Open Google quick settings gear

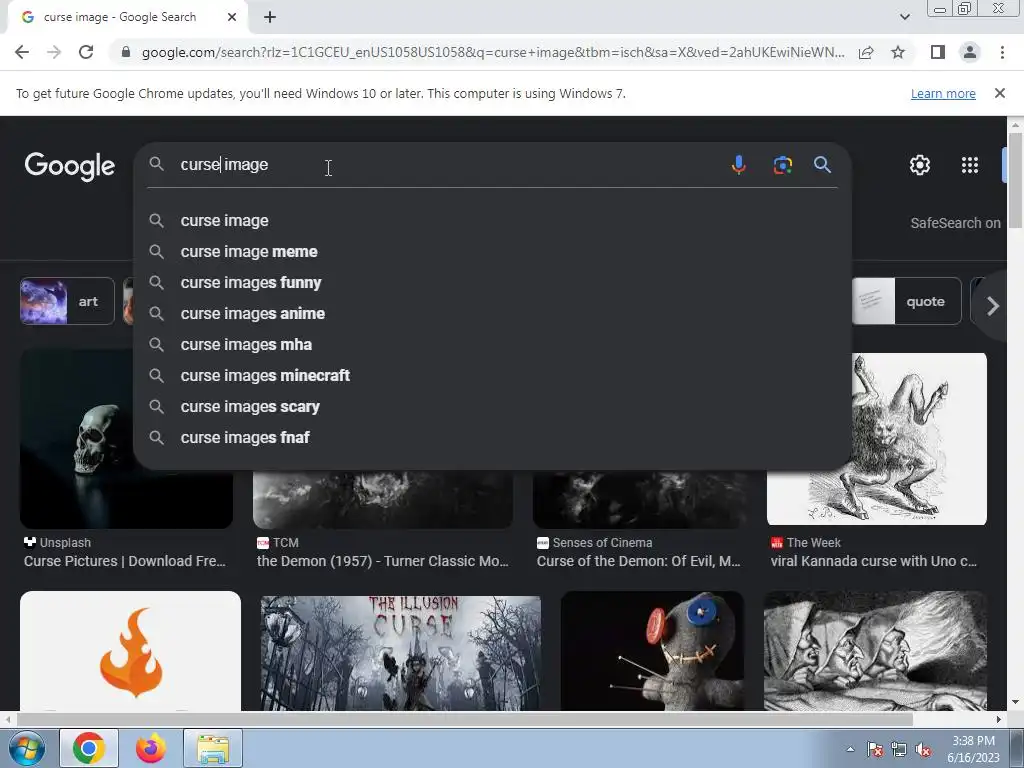point(920,165)
